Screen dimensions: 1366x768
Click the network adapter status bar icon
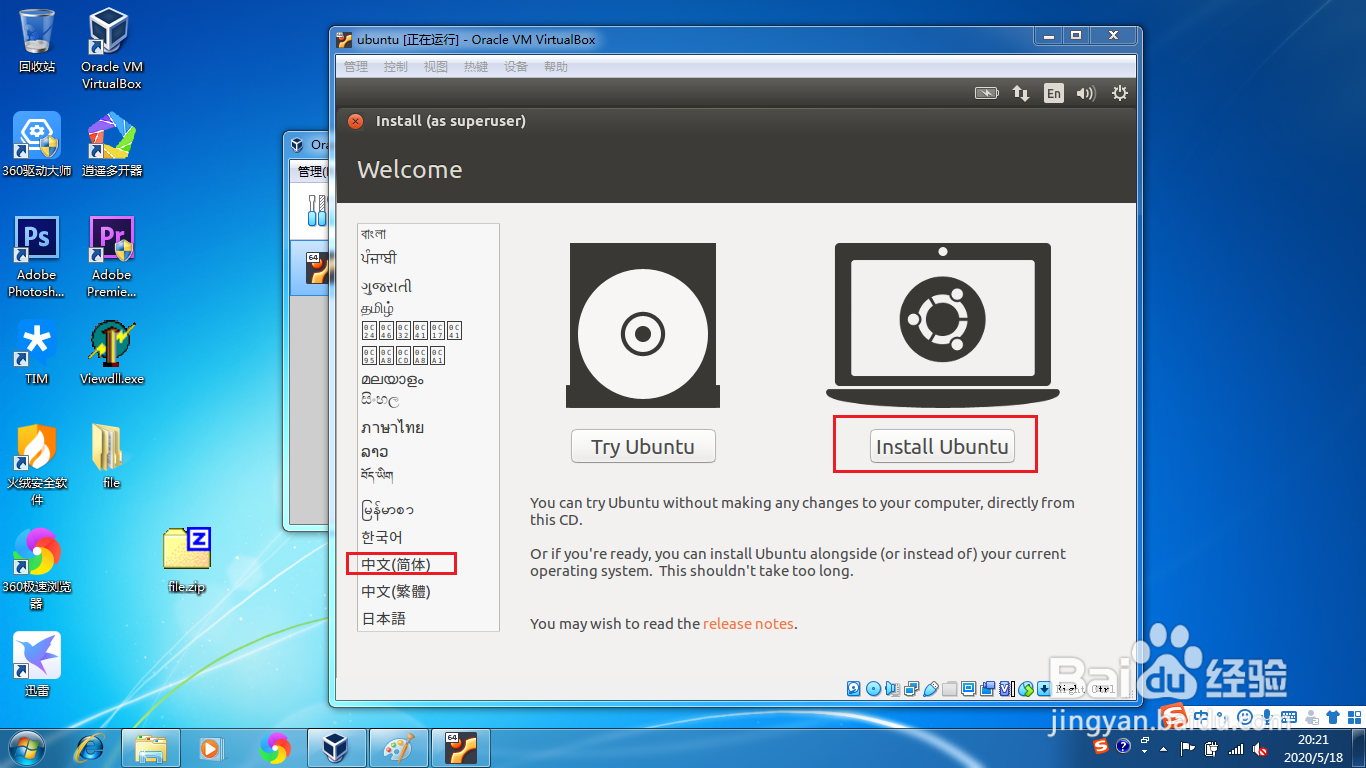click(x=911, y=688)
